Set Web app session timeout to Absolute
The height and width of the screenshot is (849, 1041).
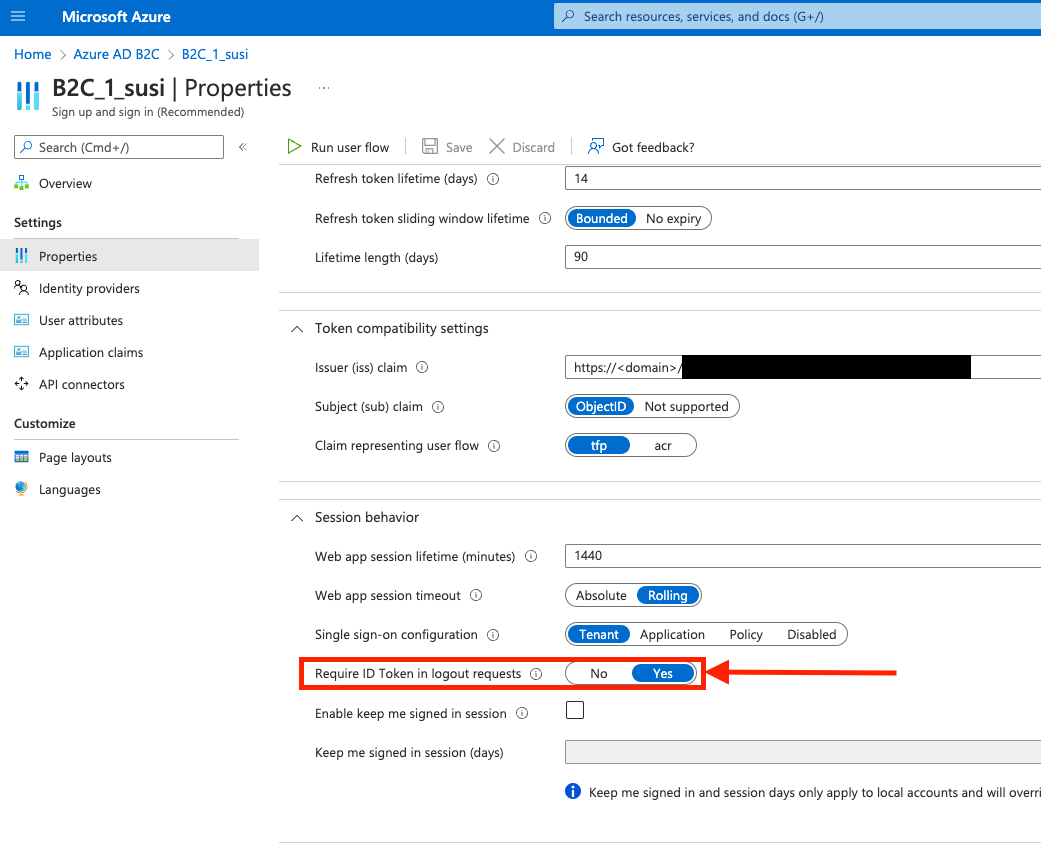tap(601, 595)
